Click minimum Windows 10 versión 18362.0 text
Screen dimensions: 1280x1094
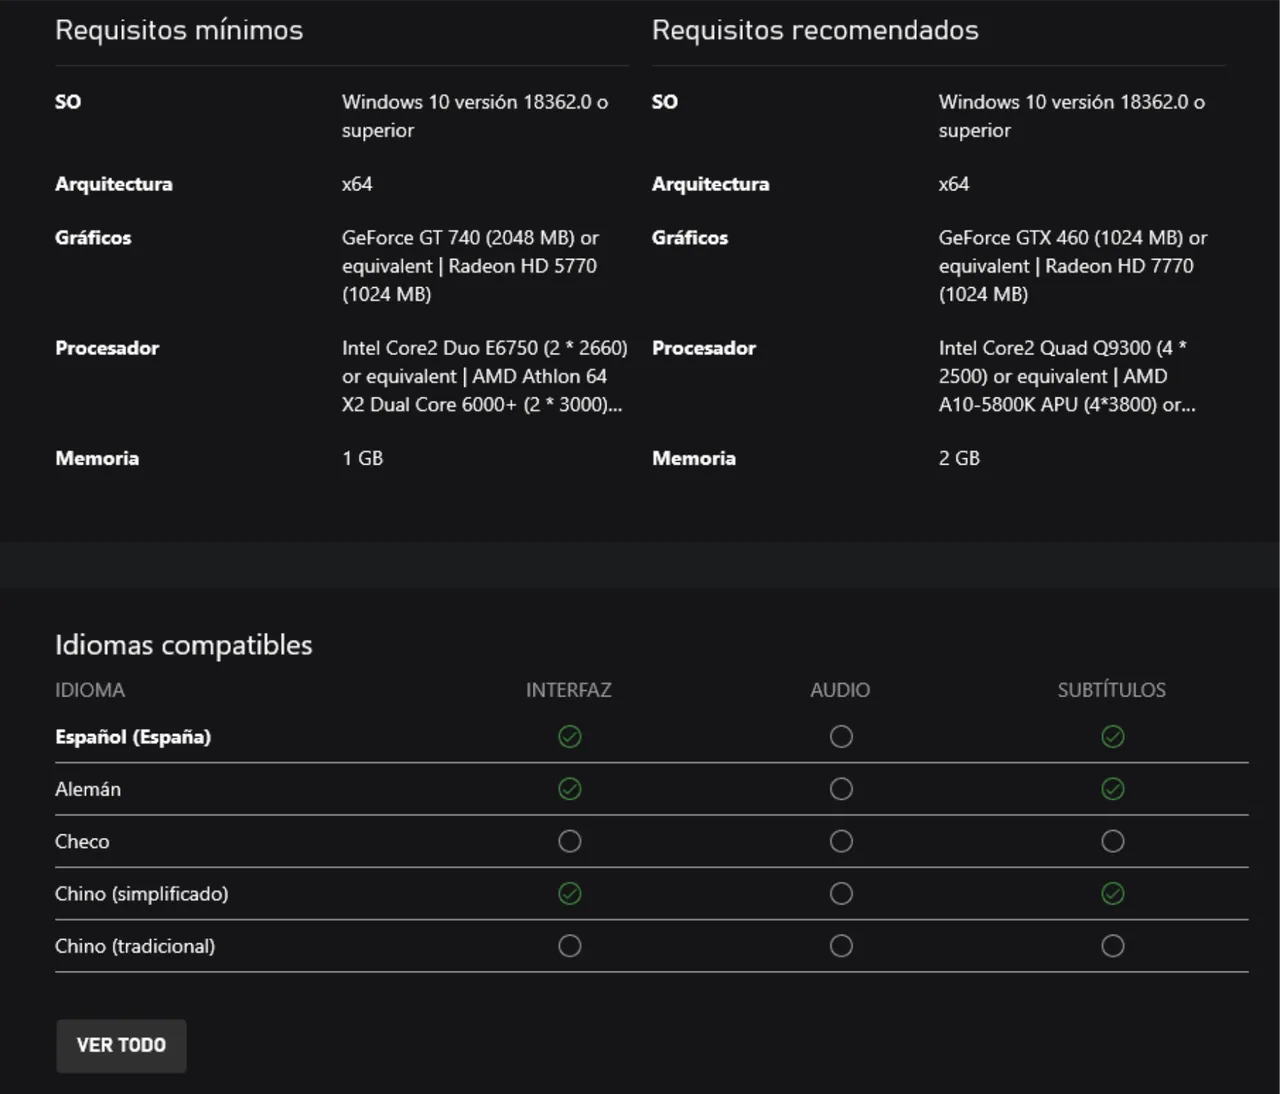pyautogui.click(x=475, y=116)
